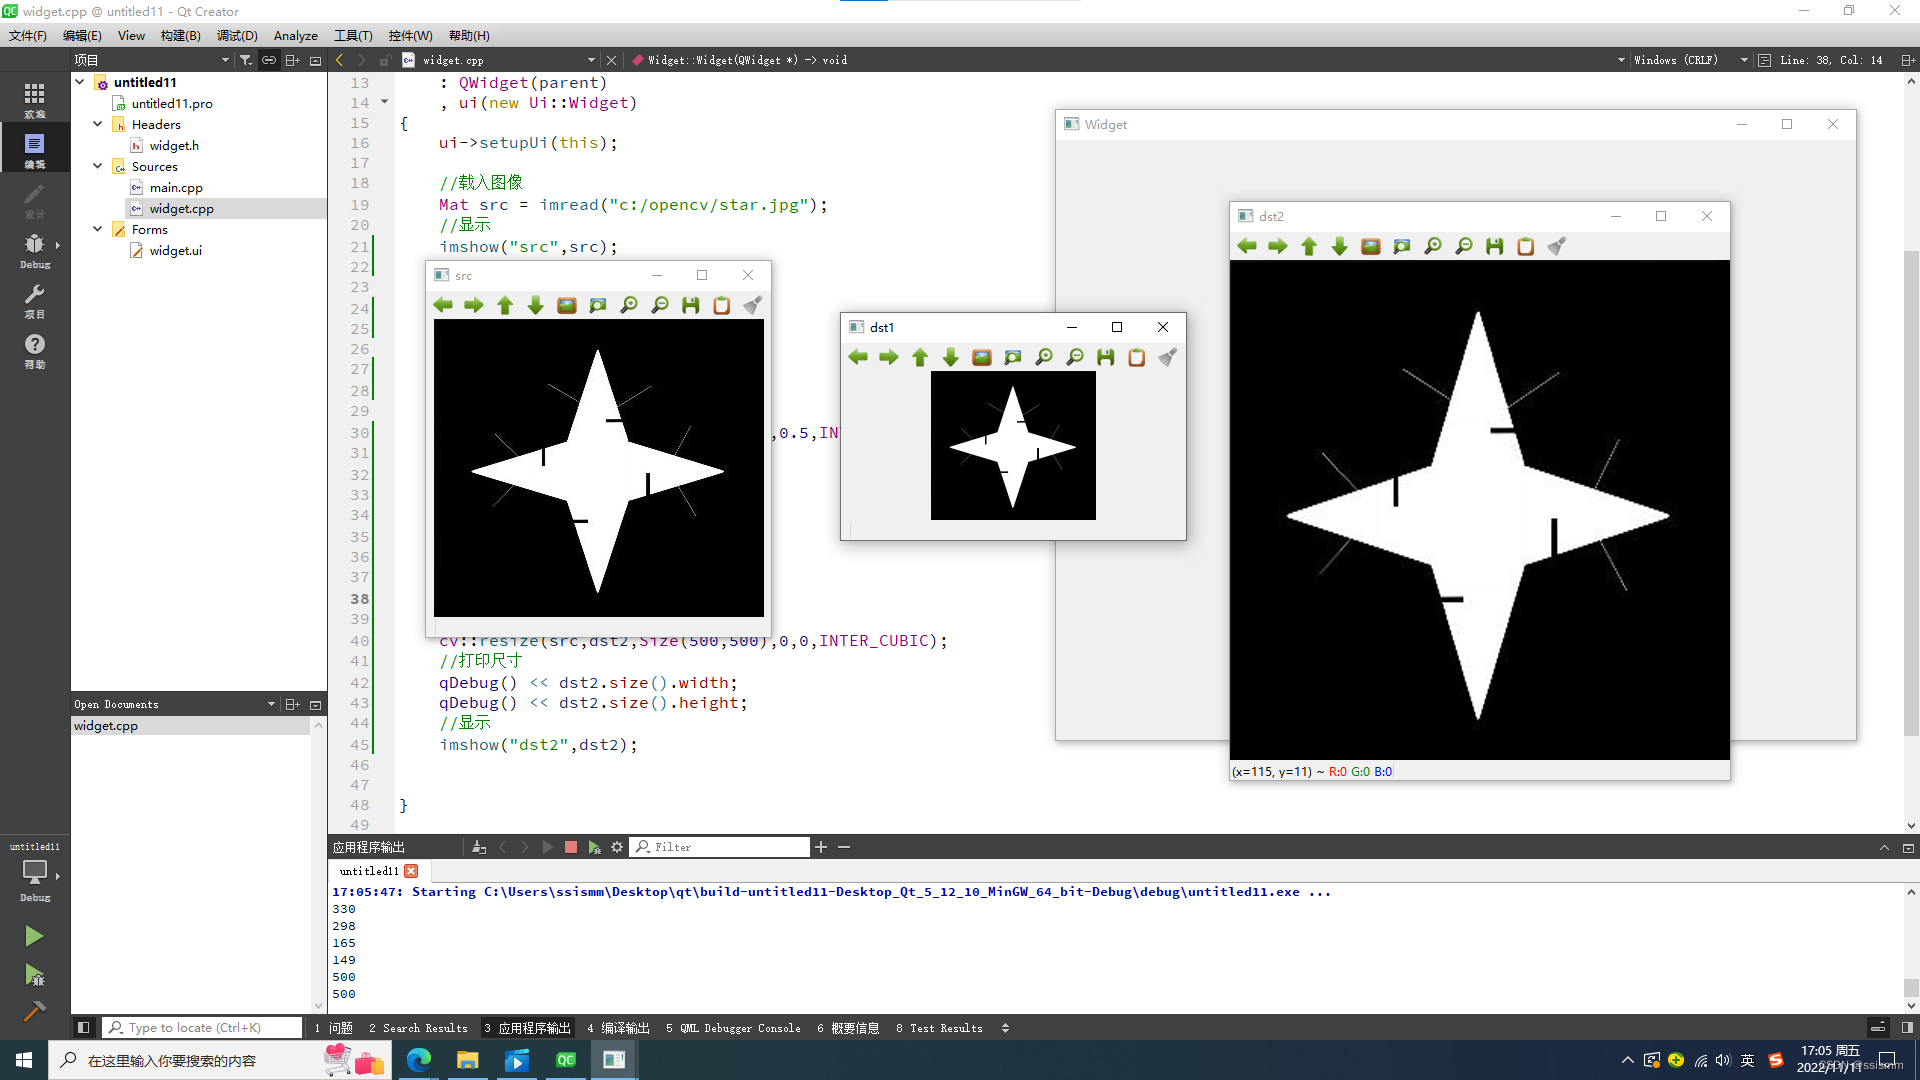Screen dimensions: 1920x1080
Task: Stop the running program with red square
Action: 571,847
